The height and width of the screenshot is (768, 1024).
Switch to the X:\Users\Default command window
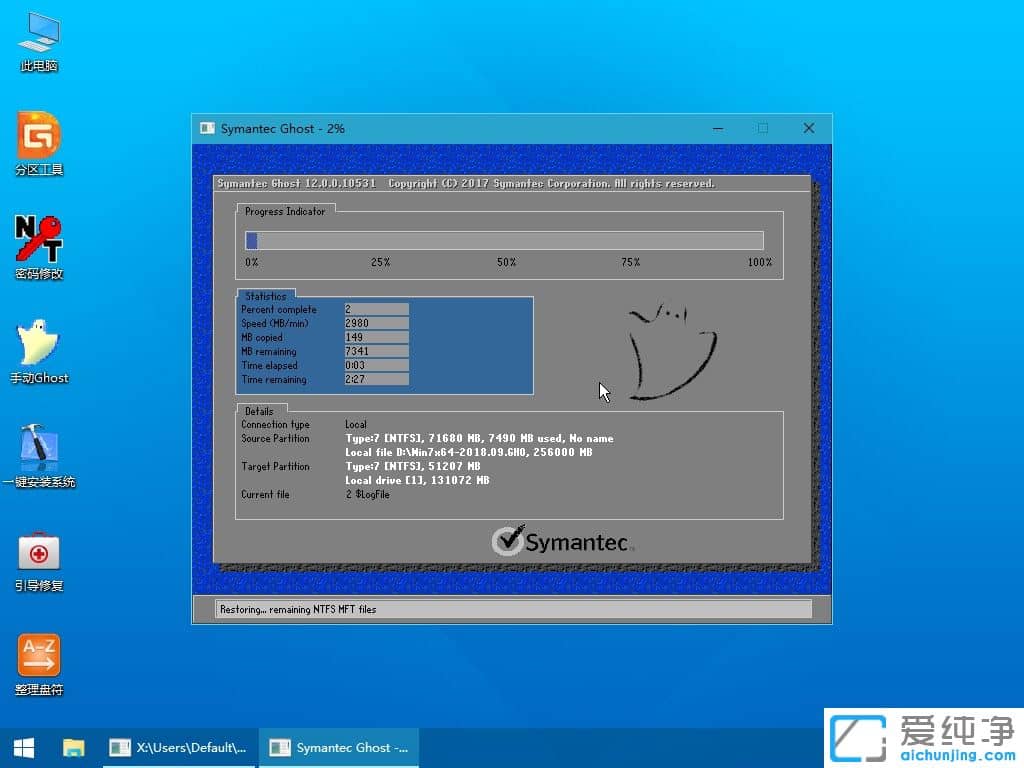pyautogui.click(x=178, y=747)
